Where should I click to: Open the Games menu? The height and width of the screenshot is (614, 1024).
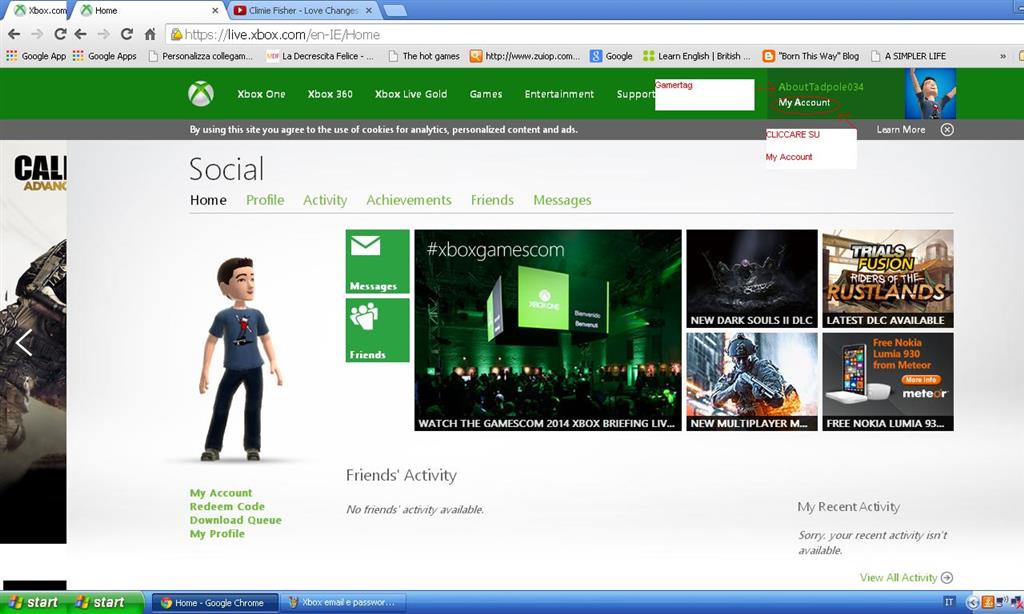486,94
